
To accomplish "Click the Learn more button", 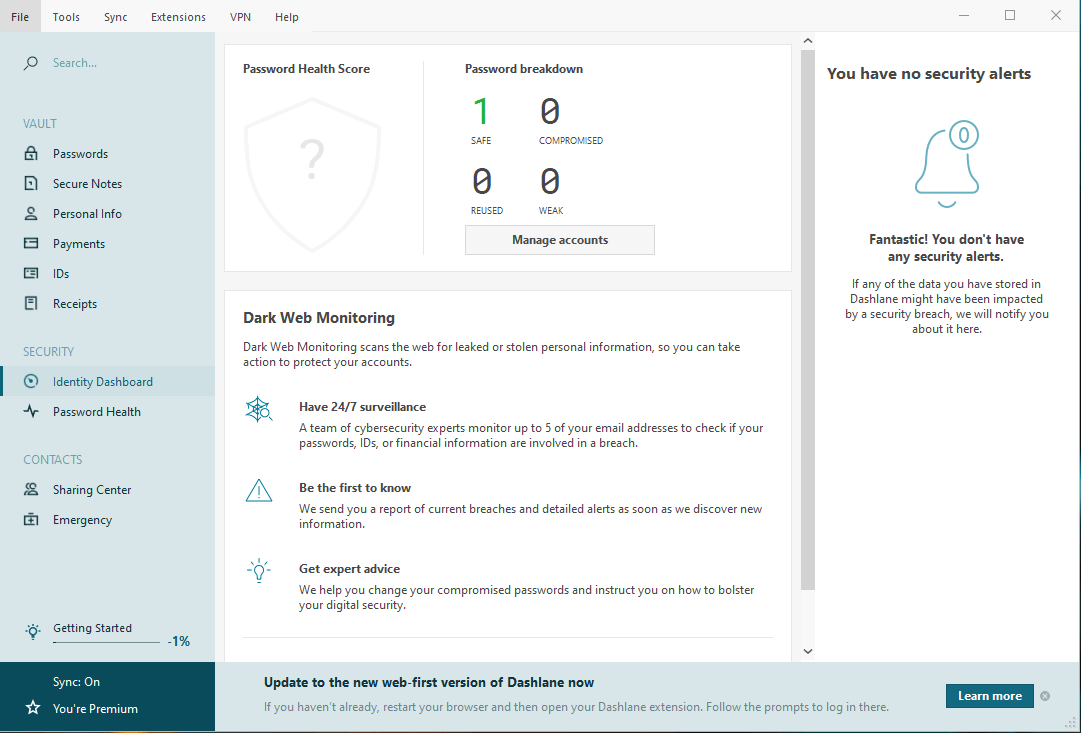I will [989, 696].
